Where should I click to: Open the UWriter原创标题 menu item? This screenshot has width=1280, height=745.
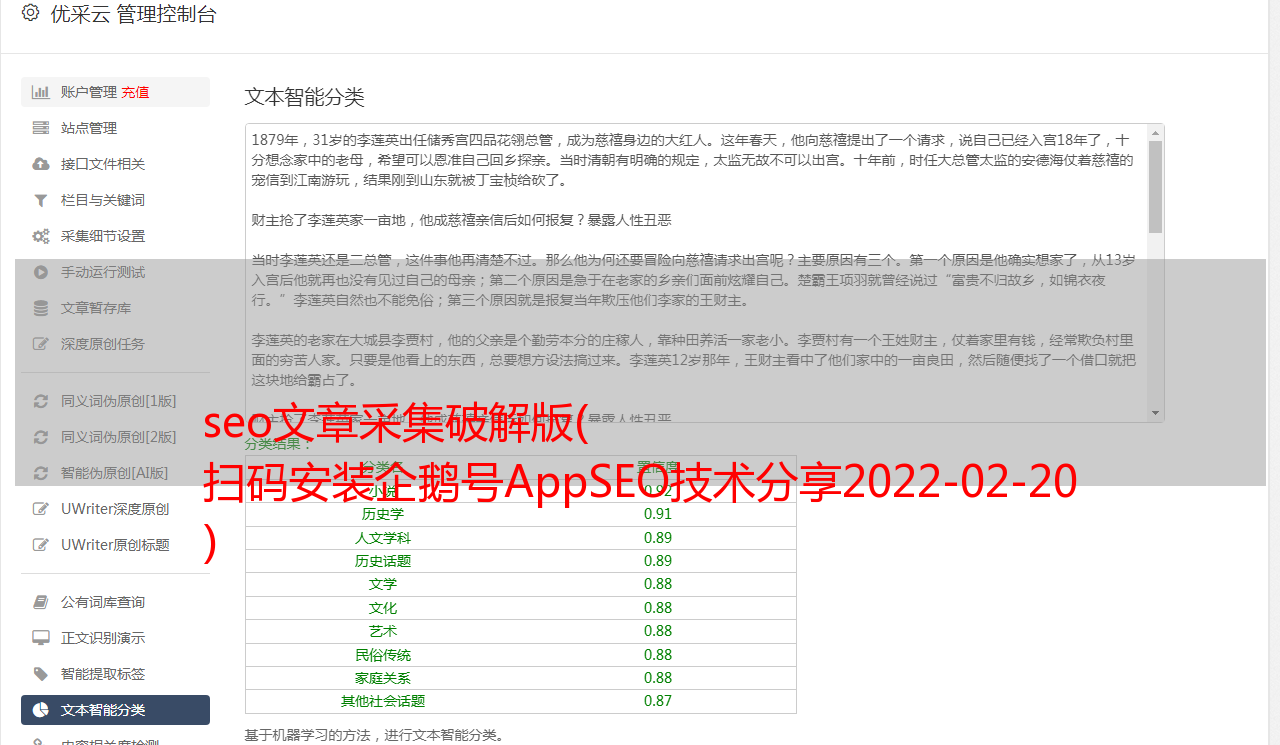(x=115, y=545)
